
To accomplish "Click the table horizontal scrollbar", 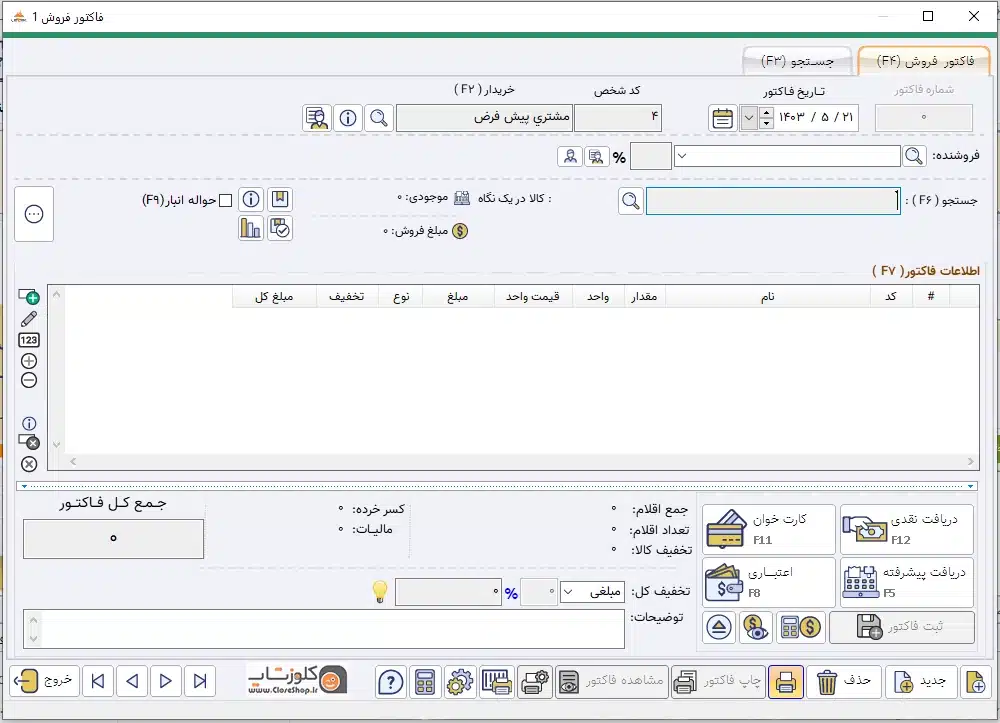I will (x=522, y=462).
